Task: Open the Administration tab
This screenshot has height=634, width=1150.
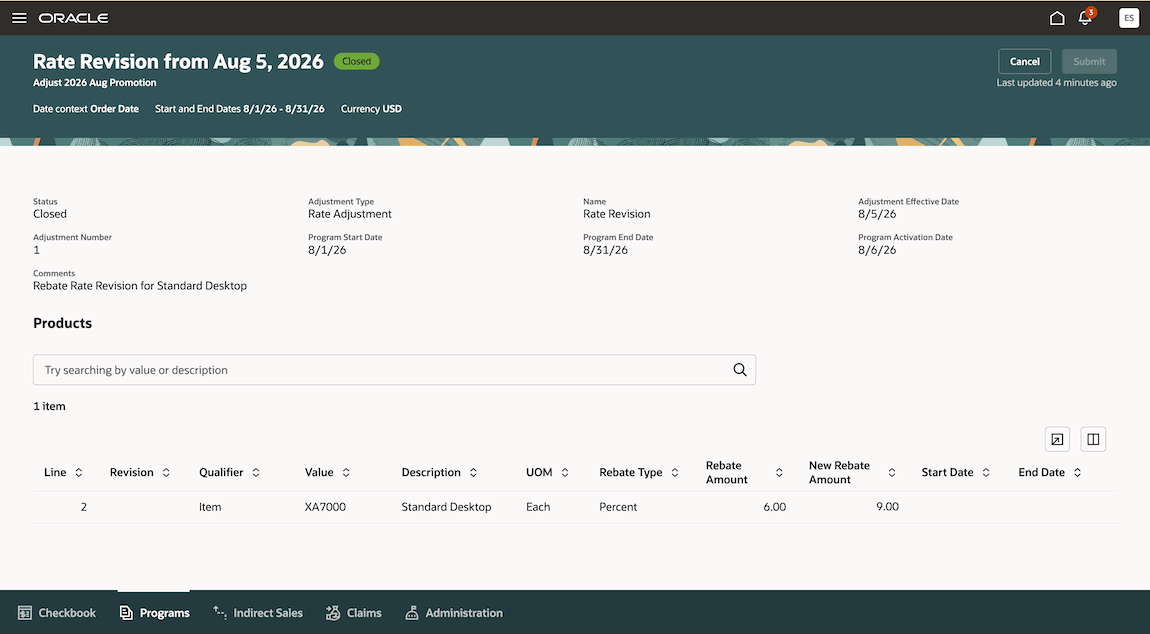Action: (x=454, y=613)
